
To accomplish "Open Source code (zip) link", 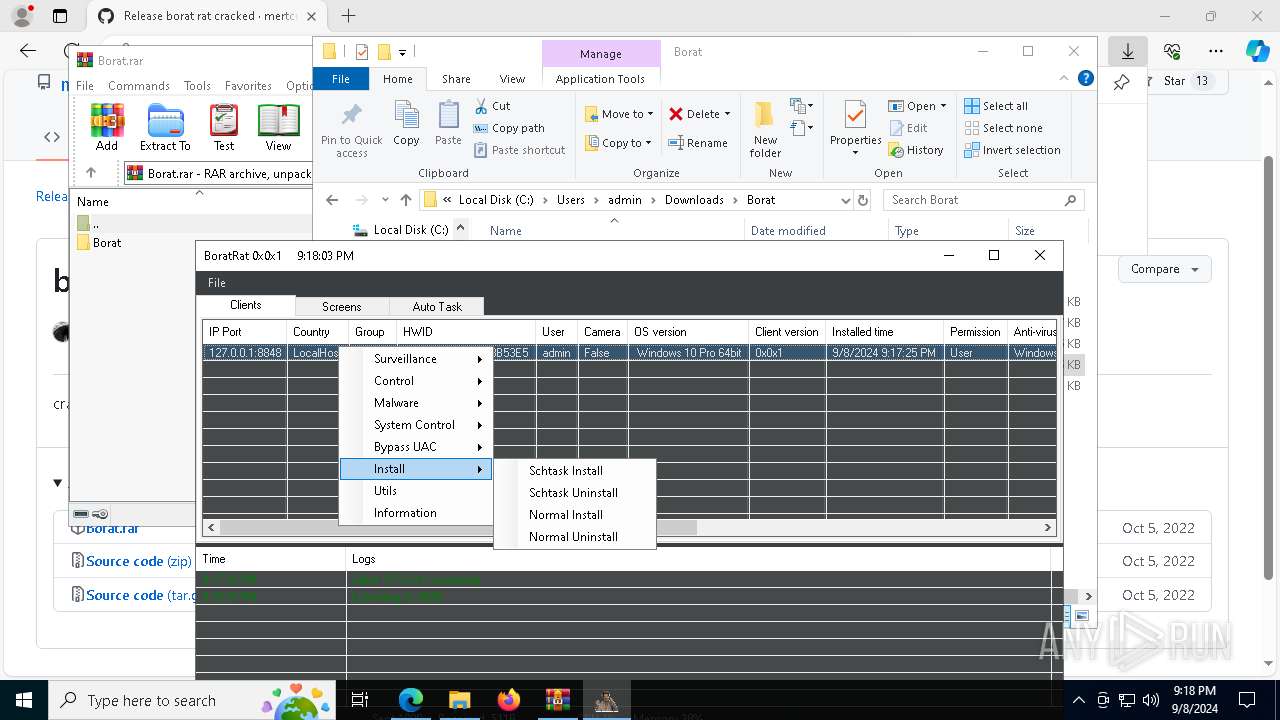I will coord(138,561).
